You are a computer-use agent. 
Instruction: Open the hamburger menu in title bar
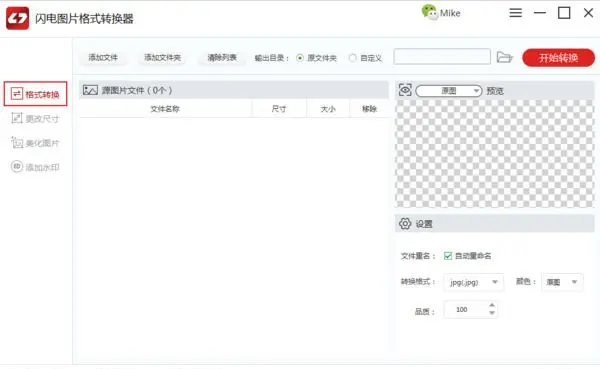(x=515, y=13)
